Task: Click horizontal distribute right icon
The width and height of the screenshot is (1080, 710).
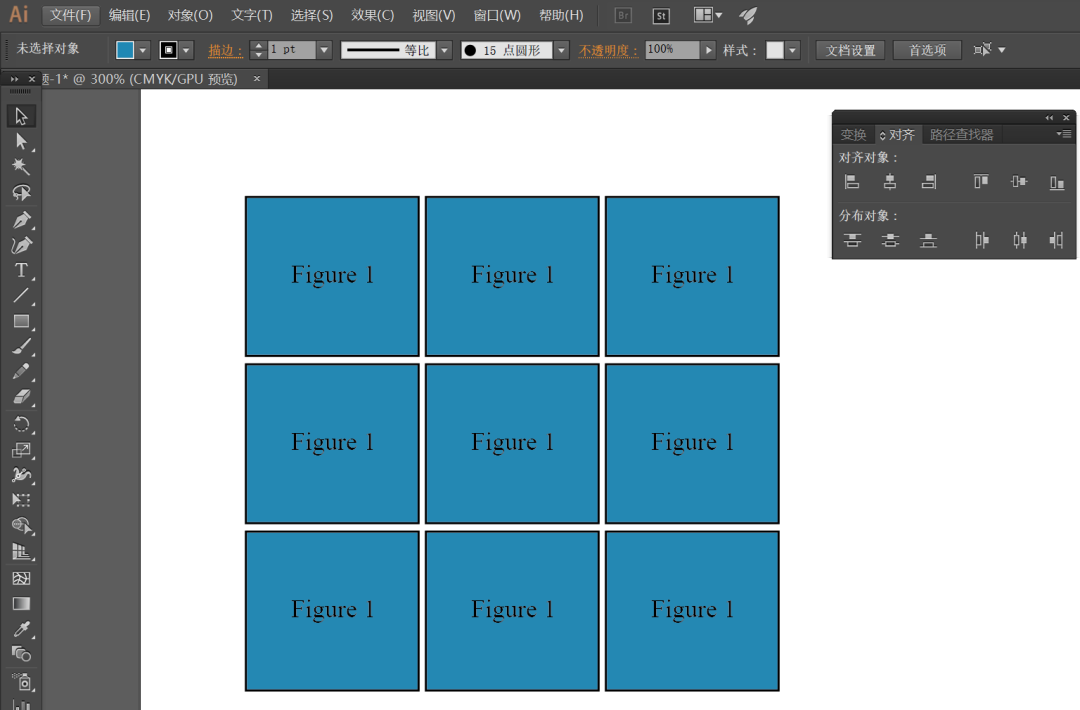Action: pyautogui.click(x=1057, y=240)
